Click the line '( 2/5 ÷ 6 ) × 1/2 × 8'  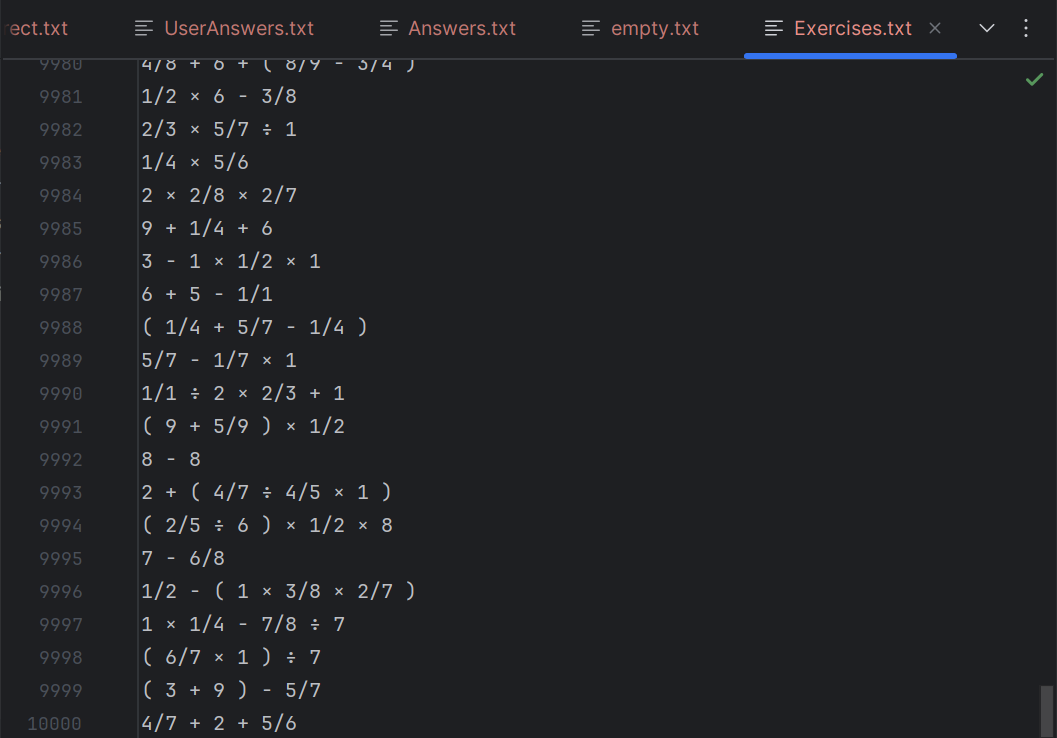(x=267, y=526)
